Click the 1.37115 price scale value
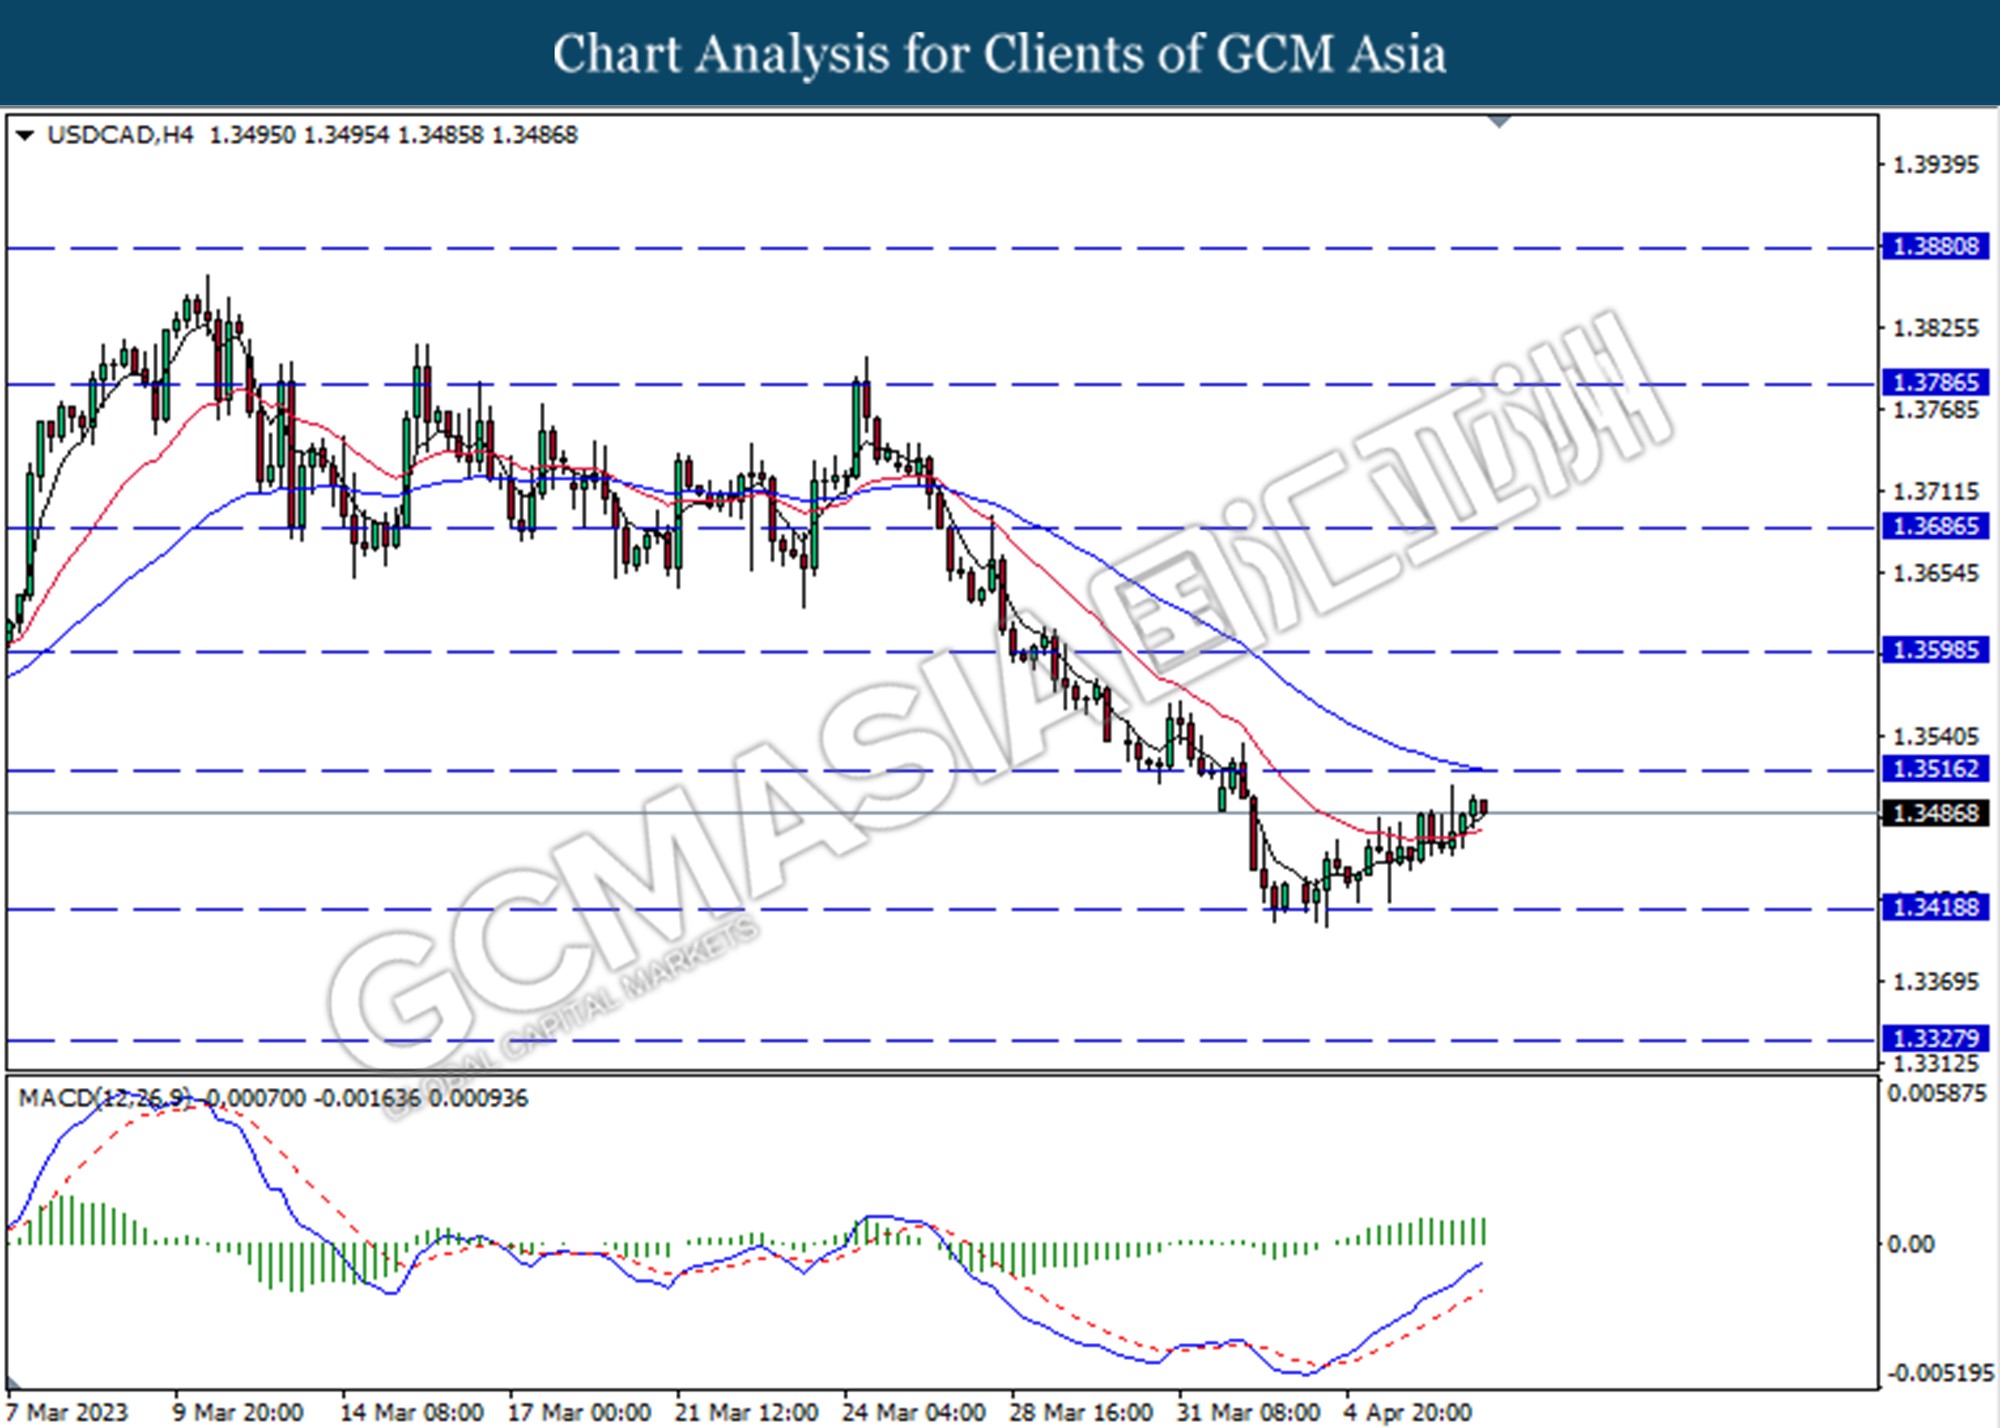This screenshot has width=2000, height=1428. tap(1936, 492)
